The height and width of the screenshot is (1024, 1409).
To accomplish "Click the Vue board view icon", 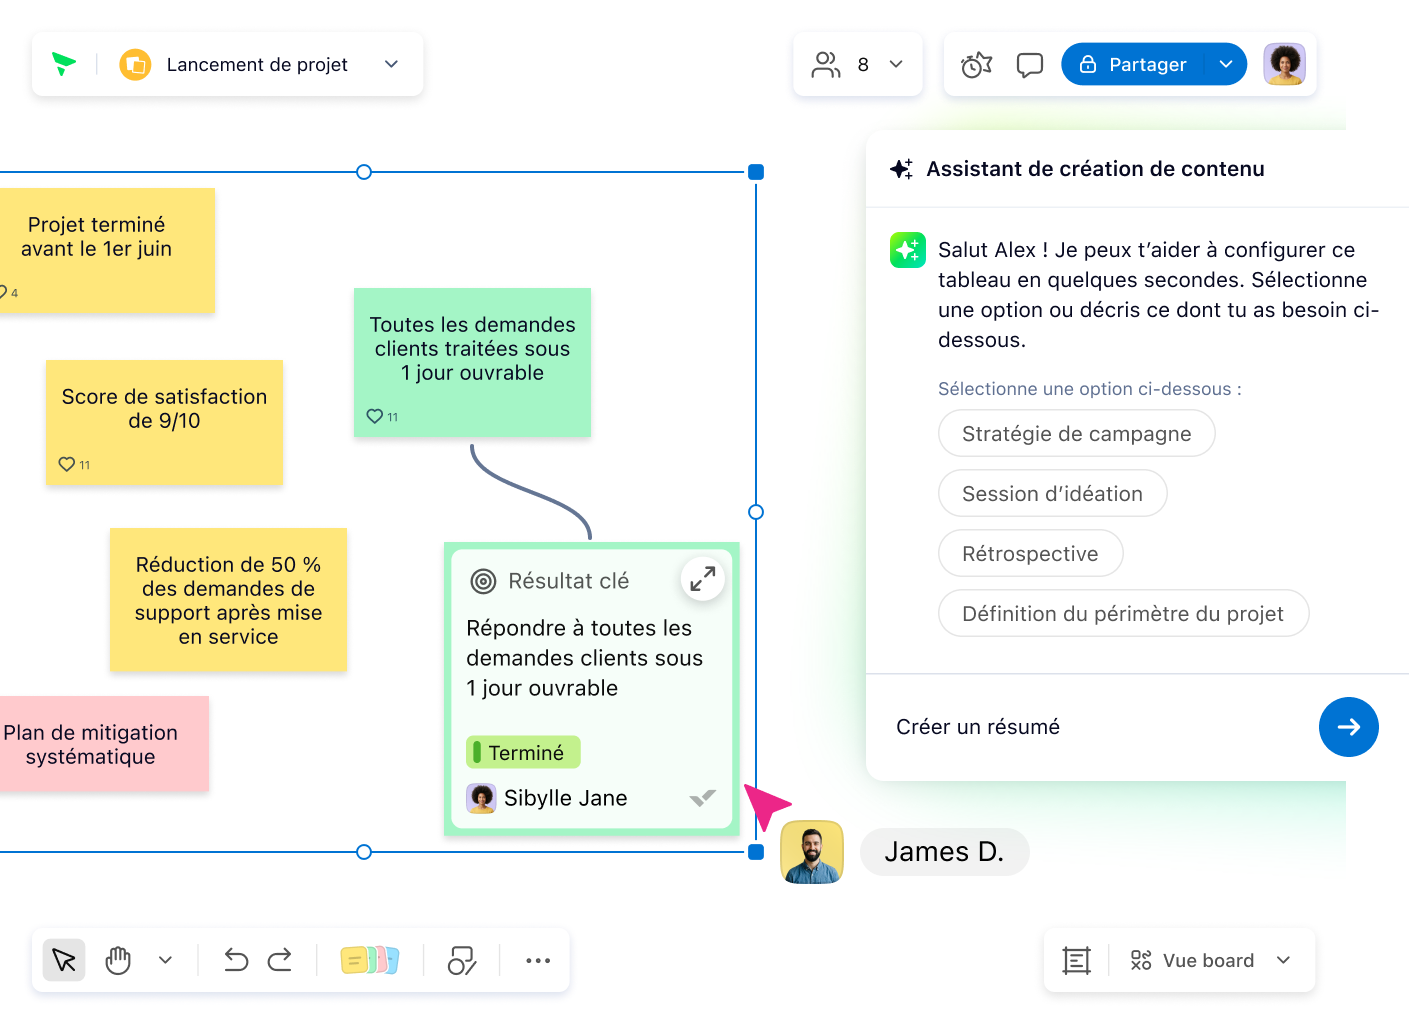I will pos(1141,961).
